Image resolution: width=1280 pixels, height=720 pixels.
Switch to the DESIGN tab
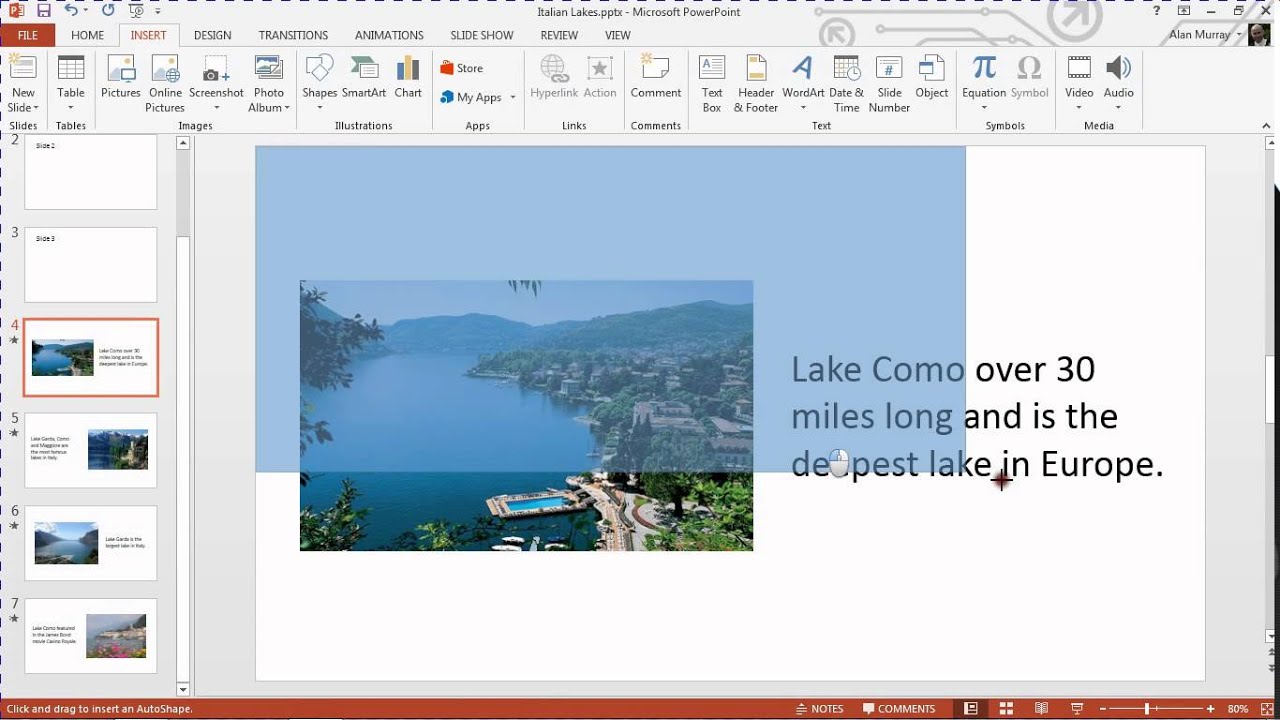(212, 35)
